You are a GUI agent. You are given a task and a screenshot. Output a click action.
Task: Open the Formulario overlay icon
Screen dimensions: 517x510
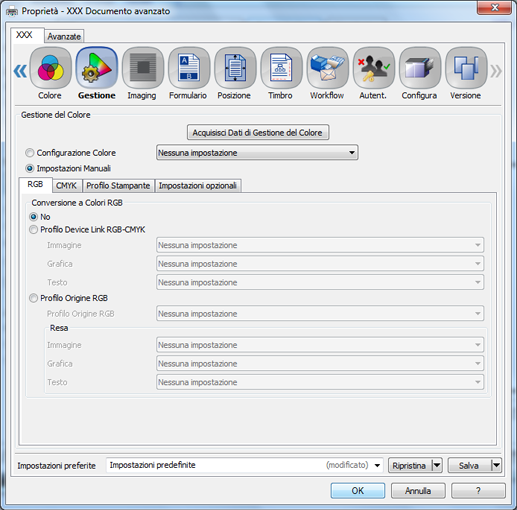[x=189, y=68]
